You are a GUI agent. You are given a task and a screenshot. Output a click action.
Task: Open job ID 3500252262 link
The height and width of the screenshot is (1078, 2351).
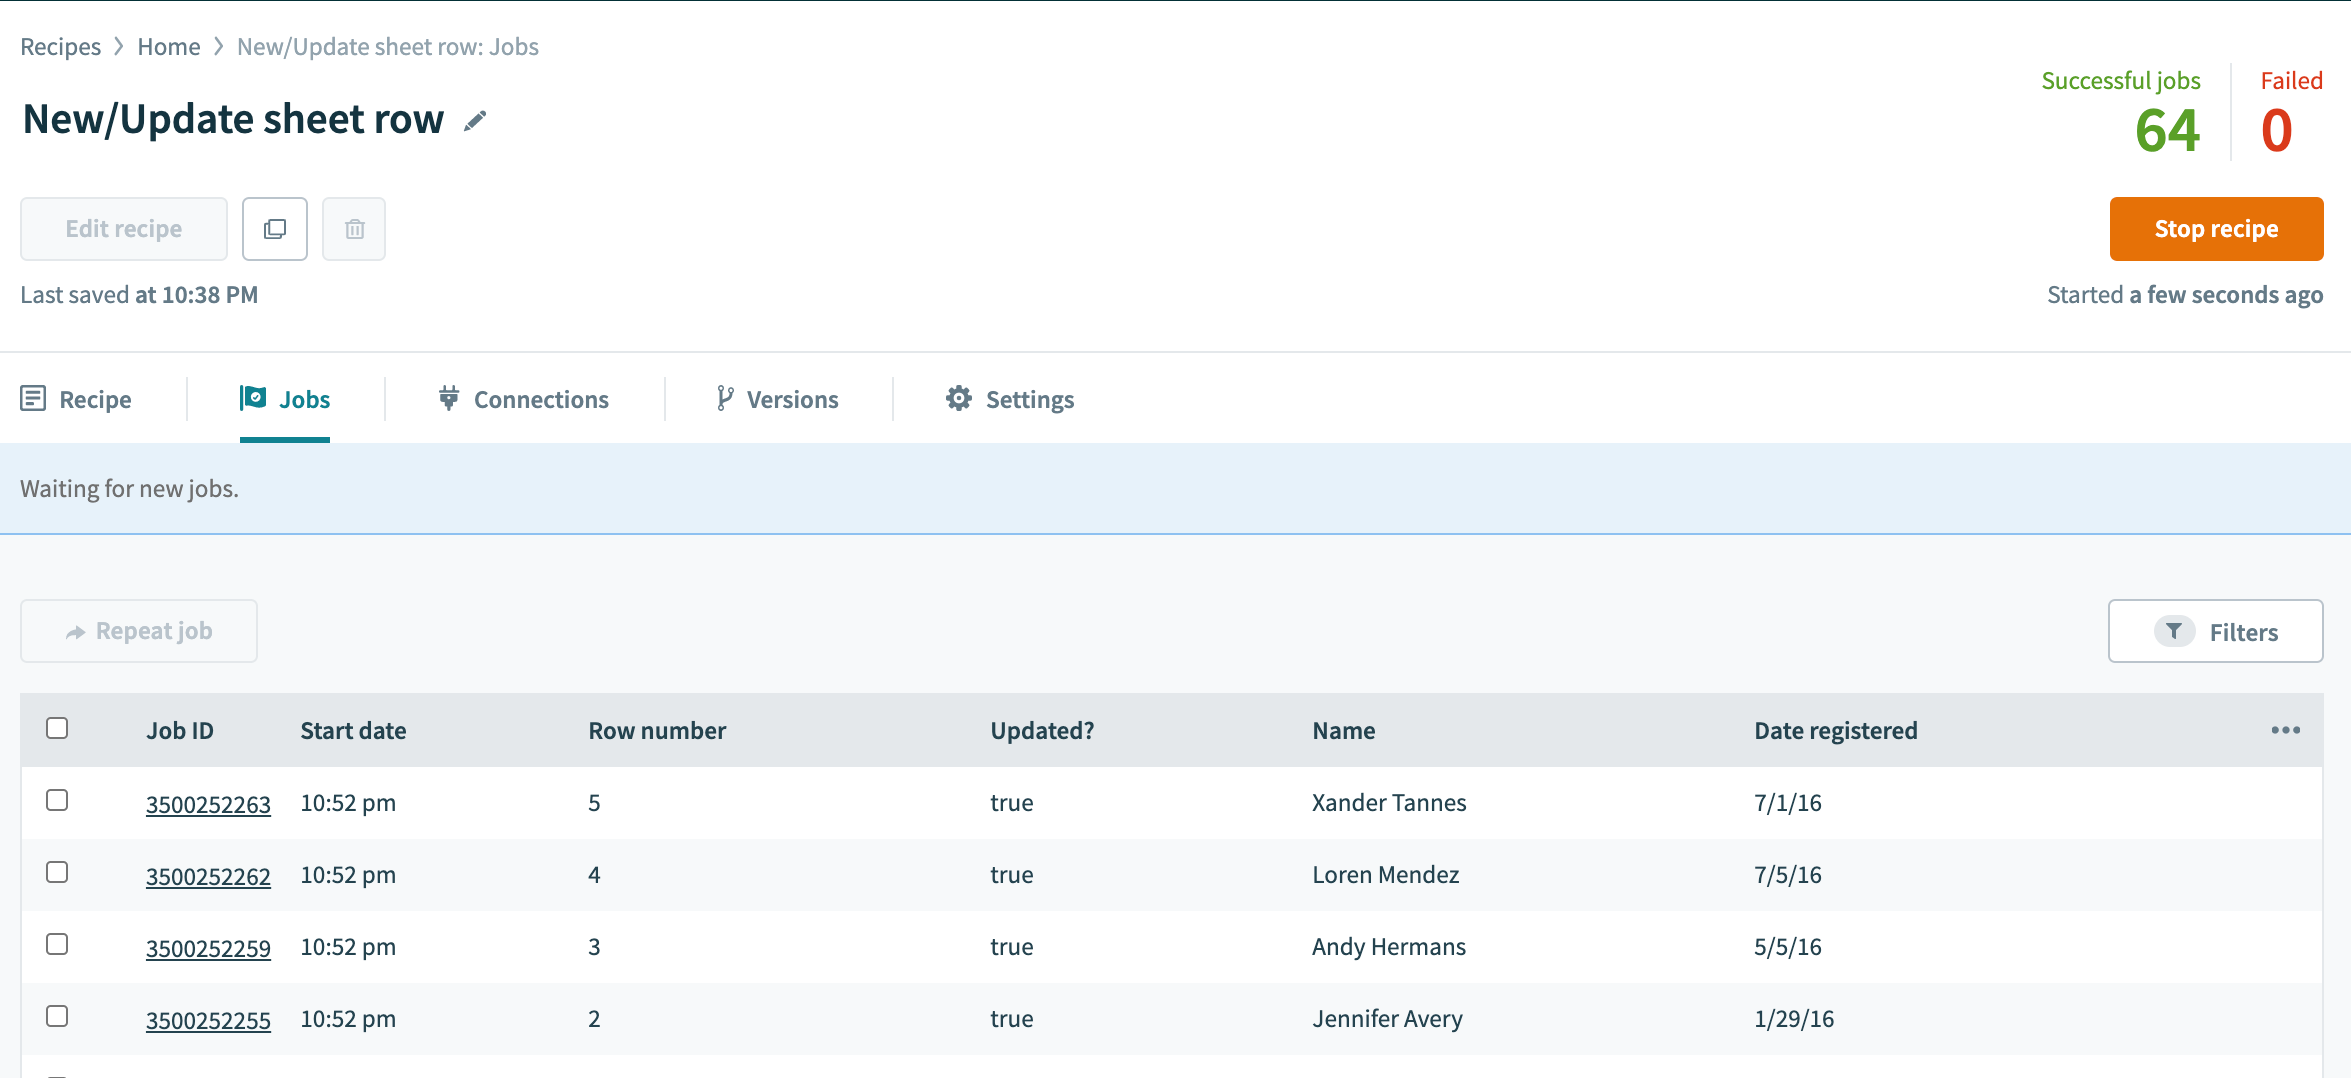[x=208, y=876]
